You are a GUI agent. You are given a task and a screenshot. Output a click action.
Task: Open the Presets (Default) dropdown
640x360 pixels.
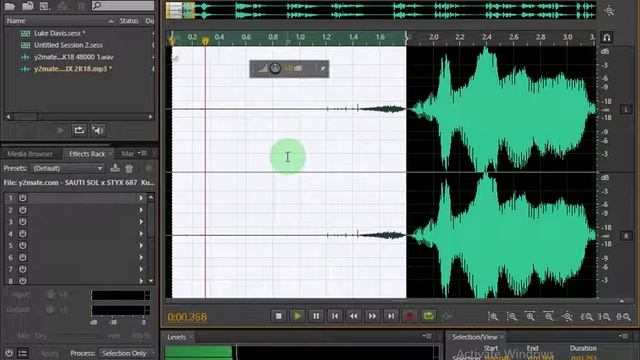coord(67,168)
